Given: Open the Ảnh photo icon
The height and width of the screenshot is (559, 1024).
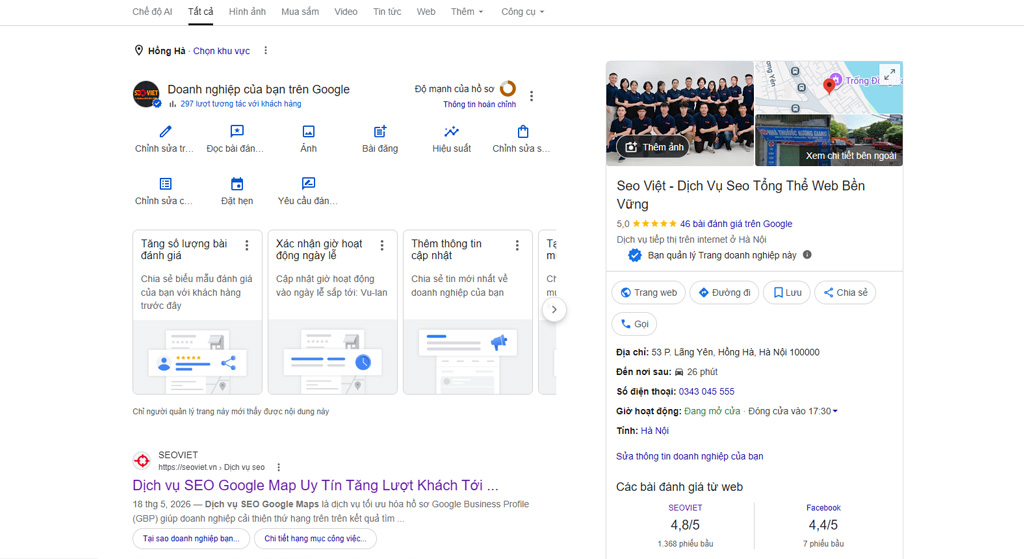Looking at the screenshot, I should pyautogui.click(x=308, y=131).
